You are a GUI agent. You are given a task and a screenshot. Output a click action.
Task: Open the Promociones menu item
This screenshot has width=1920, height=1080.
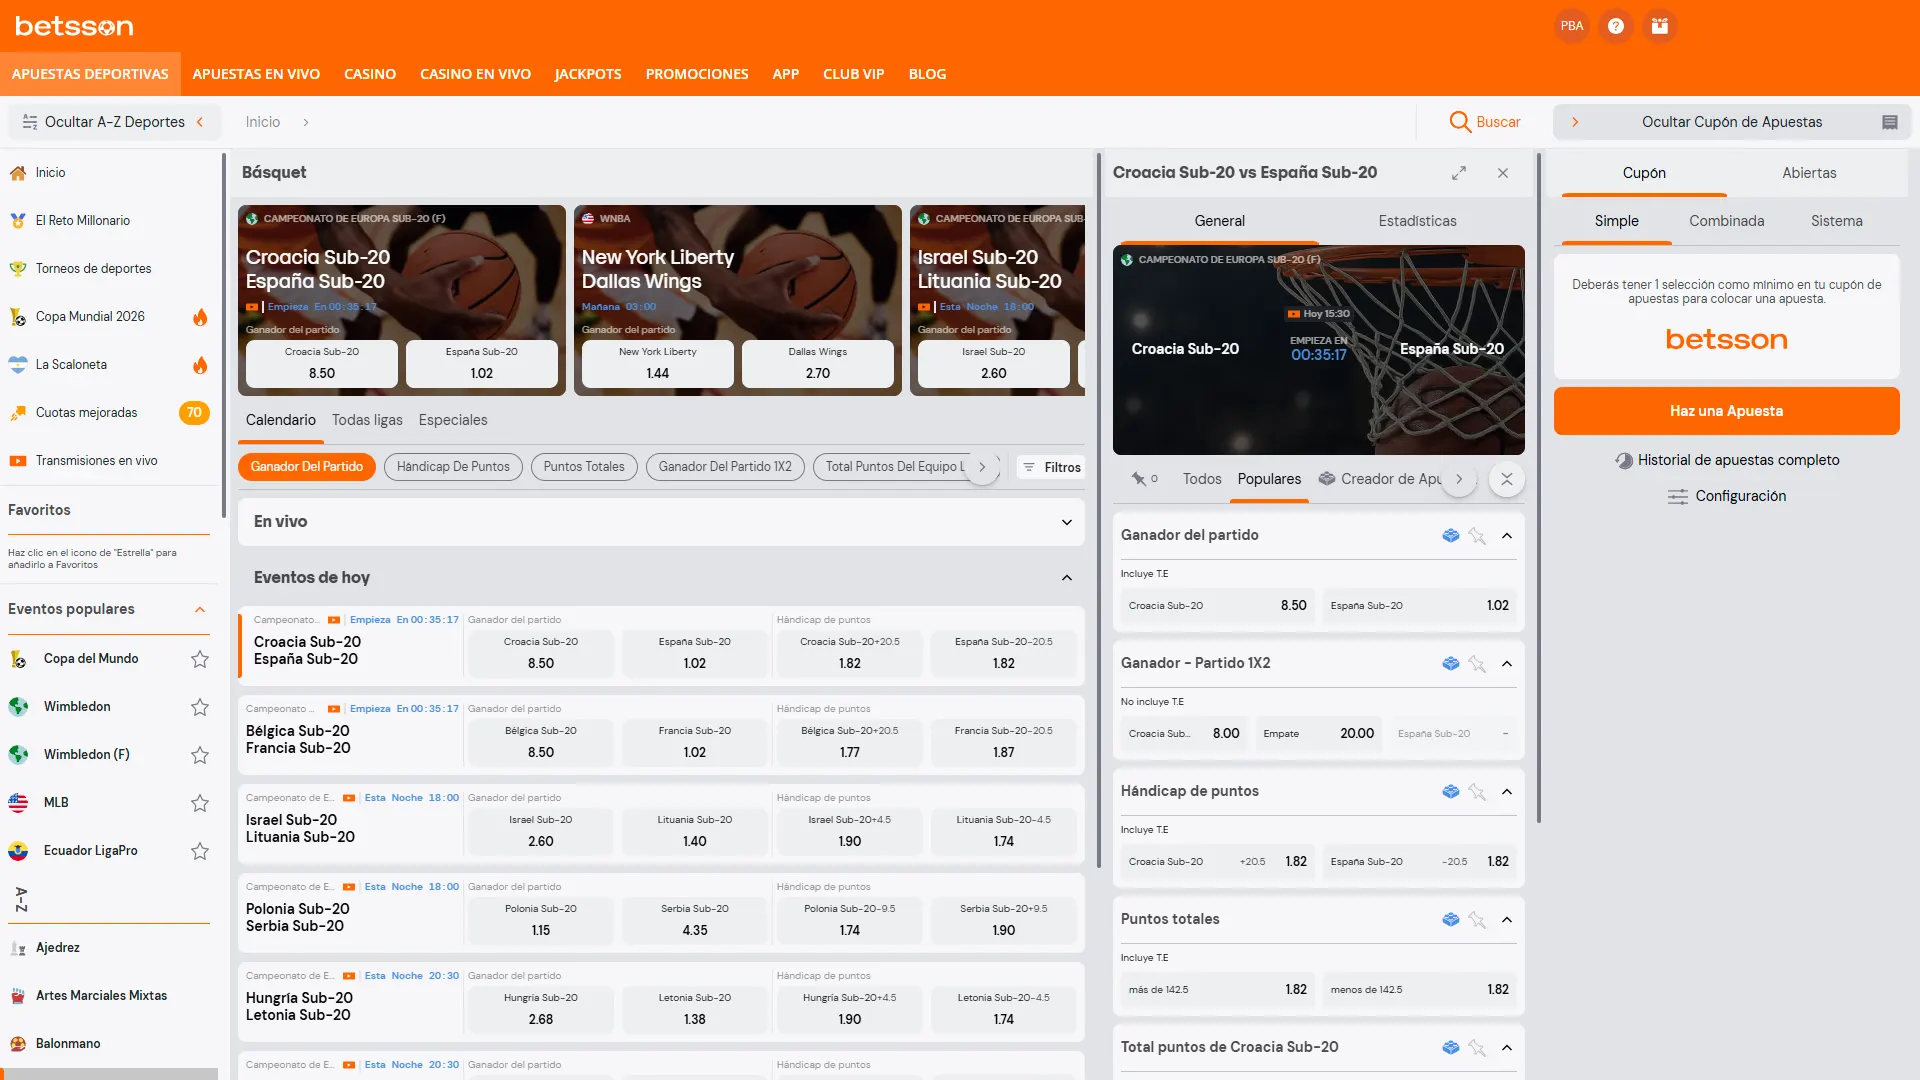pyautogui.click(x=697, y=74)
